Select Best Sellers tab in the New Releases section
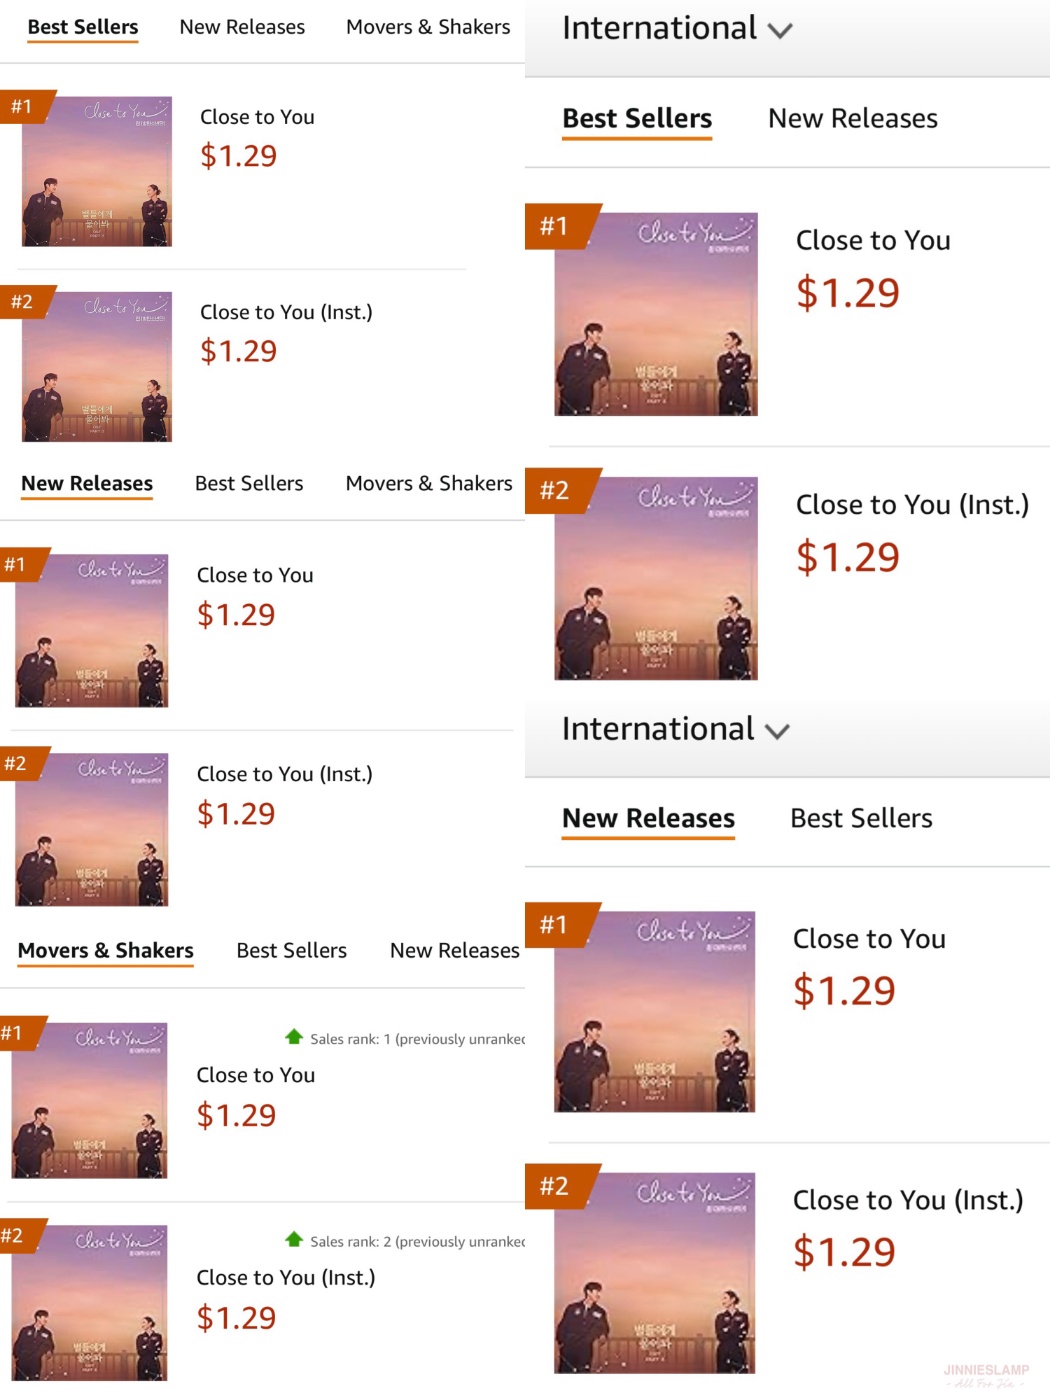This screenshot has height=1400, width=1050. point(248,483)
